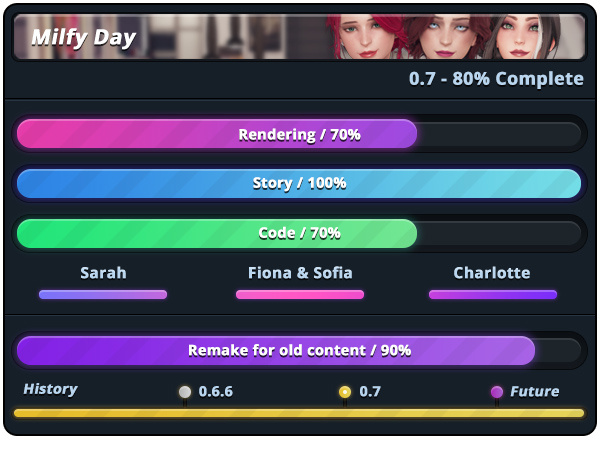The width and height of the screenshot is (600, 449).
Task: Click the green Code 70% bar
Action: coord(299,233)
